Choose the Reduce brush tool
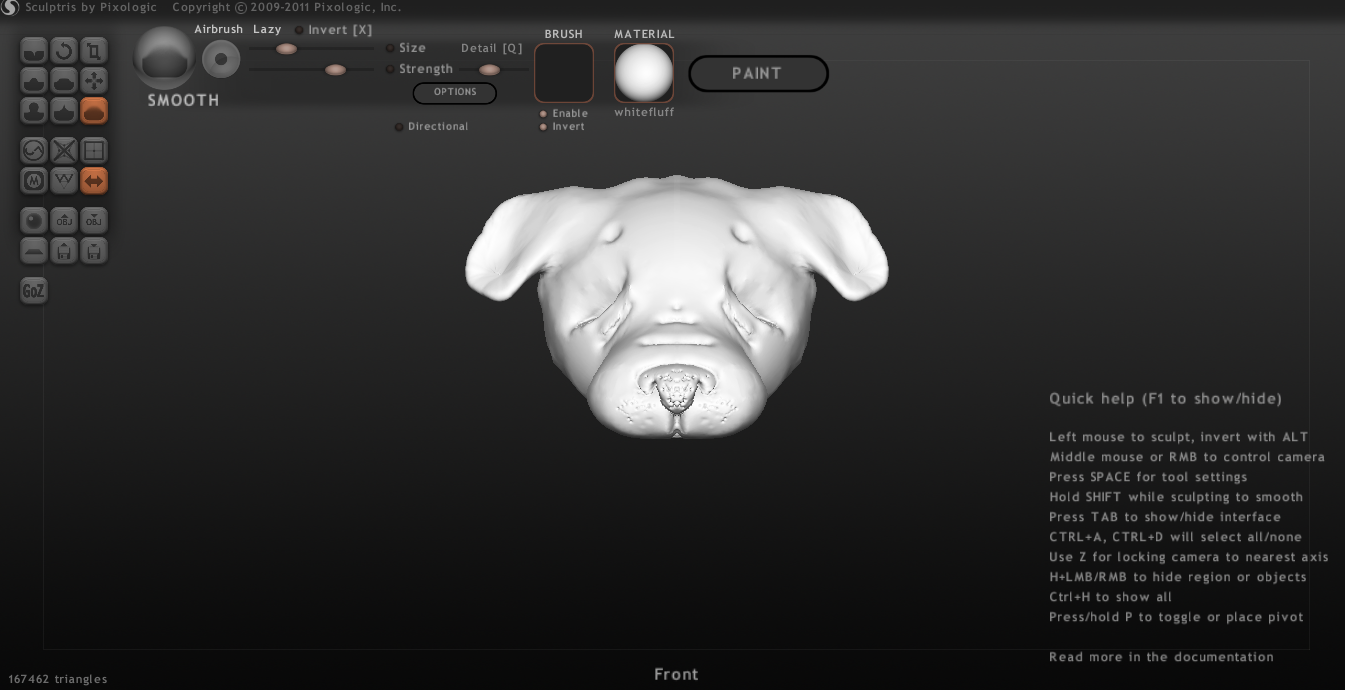 coord(34,151)
